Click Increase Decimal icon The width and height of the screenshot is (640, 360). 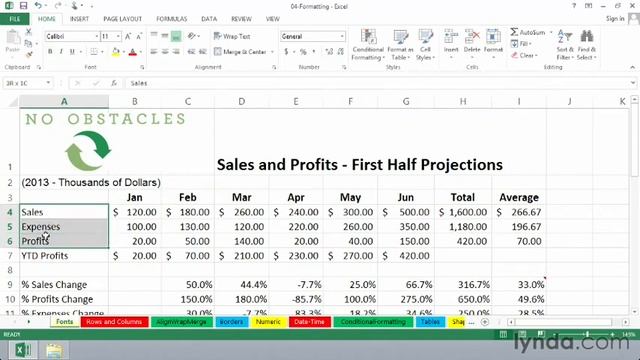click(329, 52)
